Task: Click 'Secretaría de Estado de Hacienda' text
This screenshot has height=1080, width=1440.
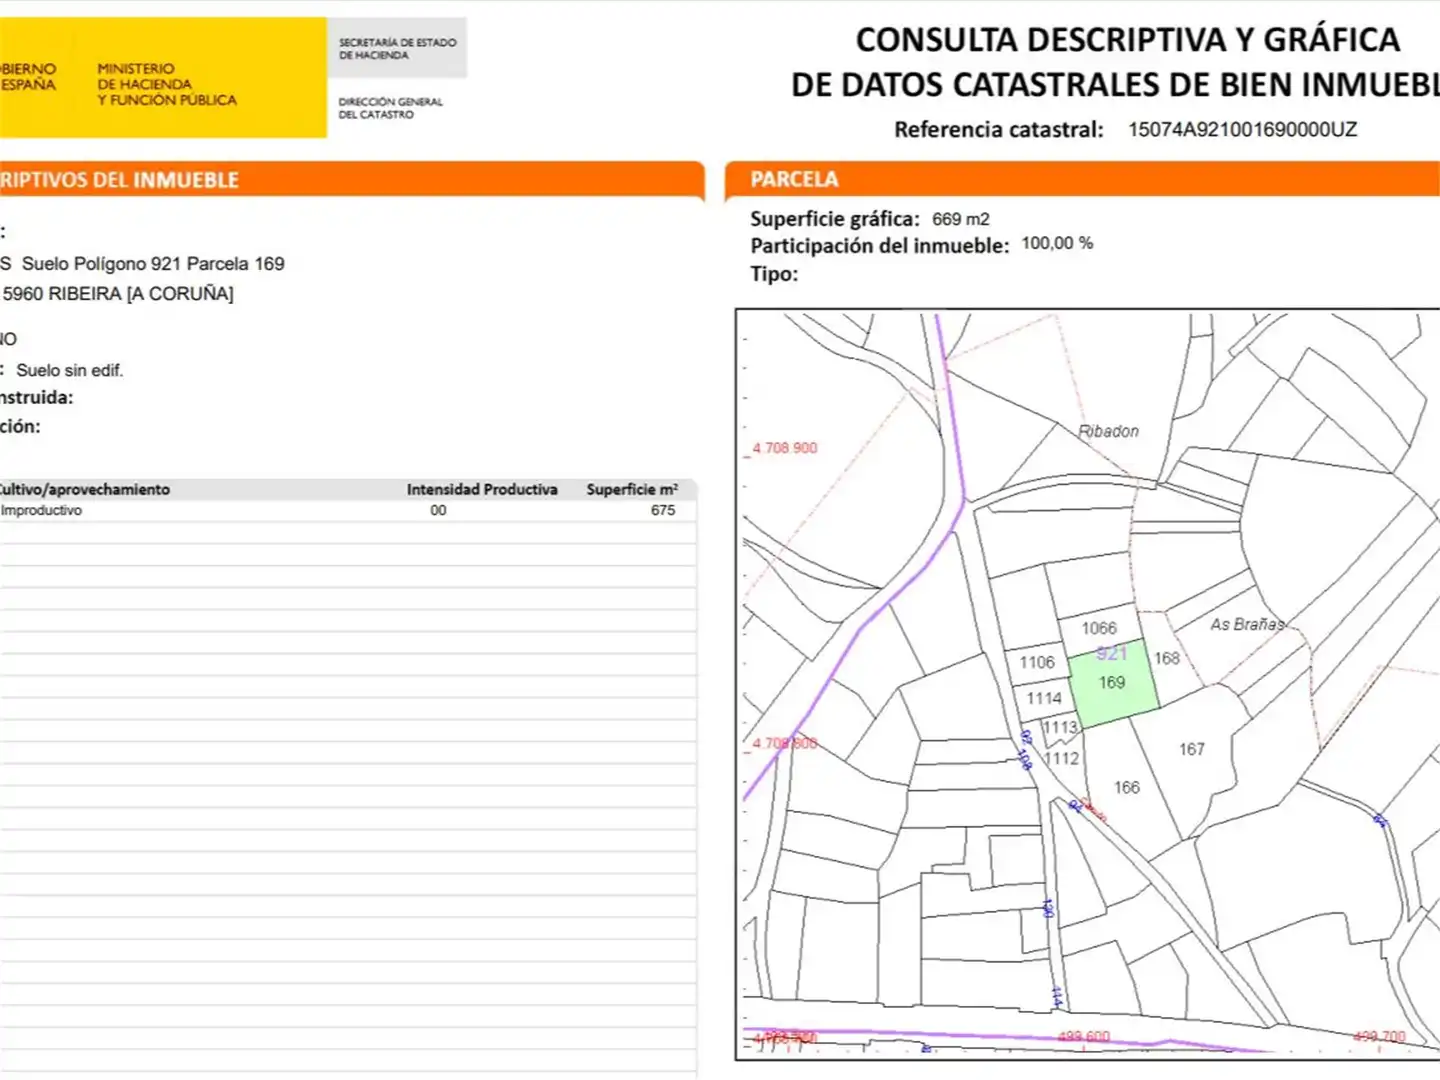Action: click(x=397, y=49)
